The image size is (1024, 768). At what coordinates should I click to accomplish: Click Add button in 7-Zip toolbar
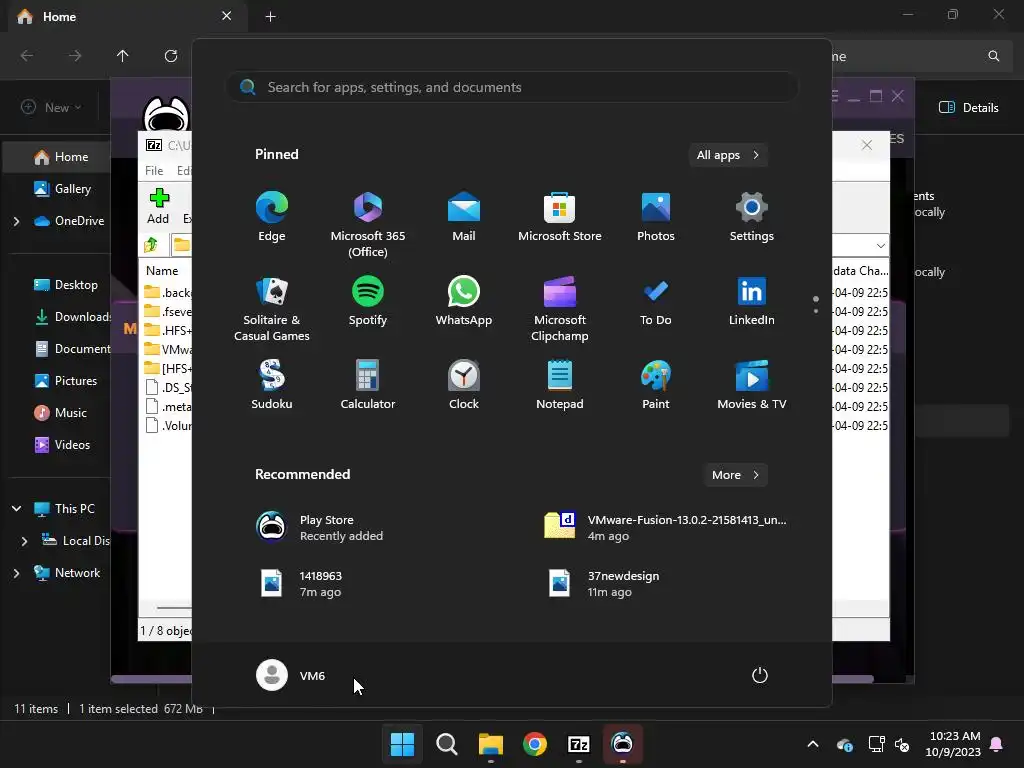[x=158, y=206]
